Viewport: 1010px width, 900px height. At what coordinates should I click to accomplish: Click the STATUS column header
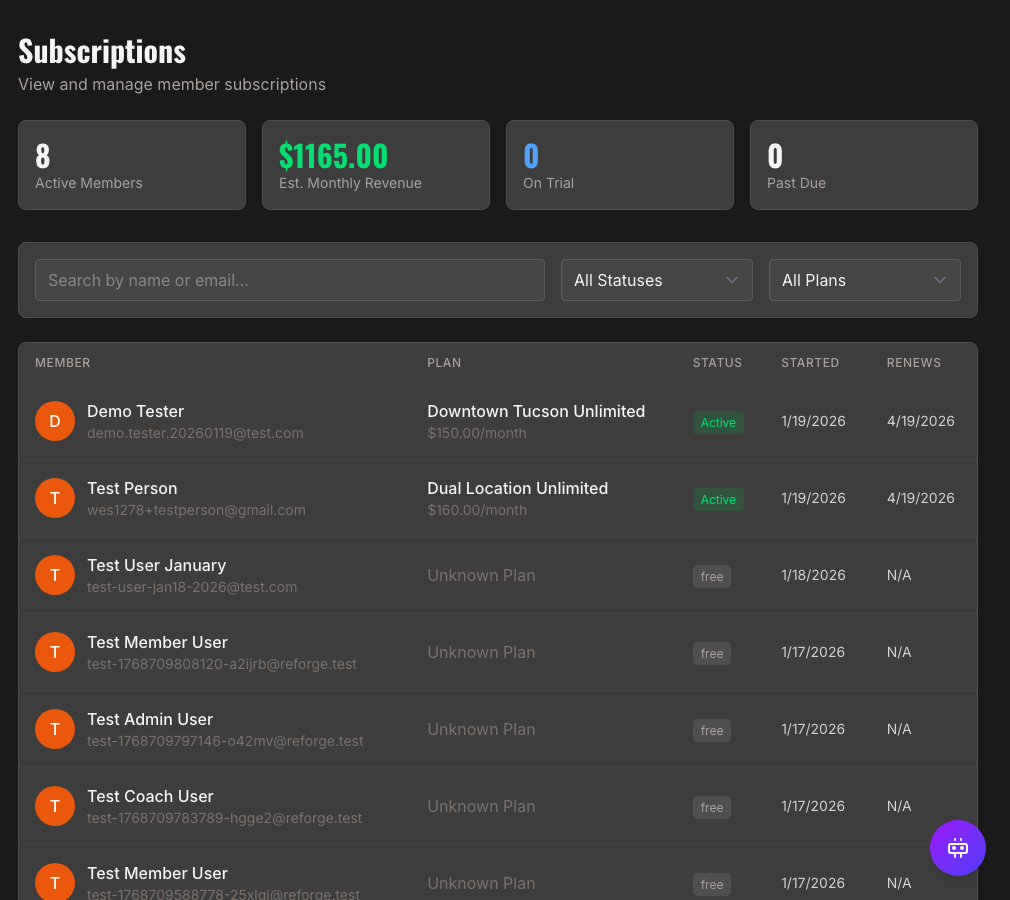(x=717, y=363)
